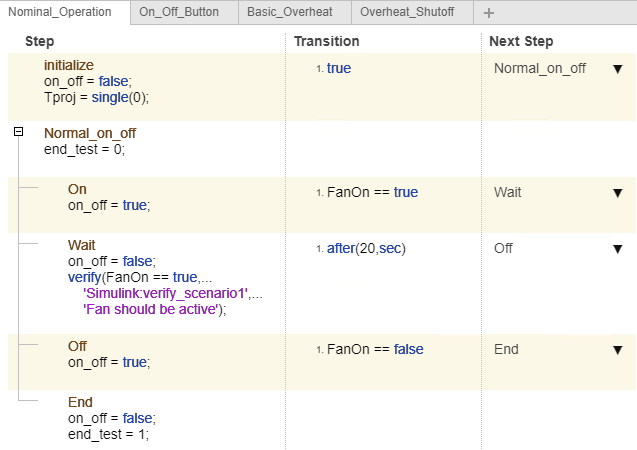Viewport: 637px width, 450px height.
Task: Click the Wait step name
Action: pyautogui.click(x=82, y=245)
